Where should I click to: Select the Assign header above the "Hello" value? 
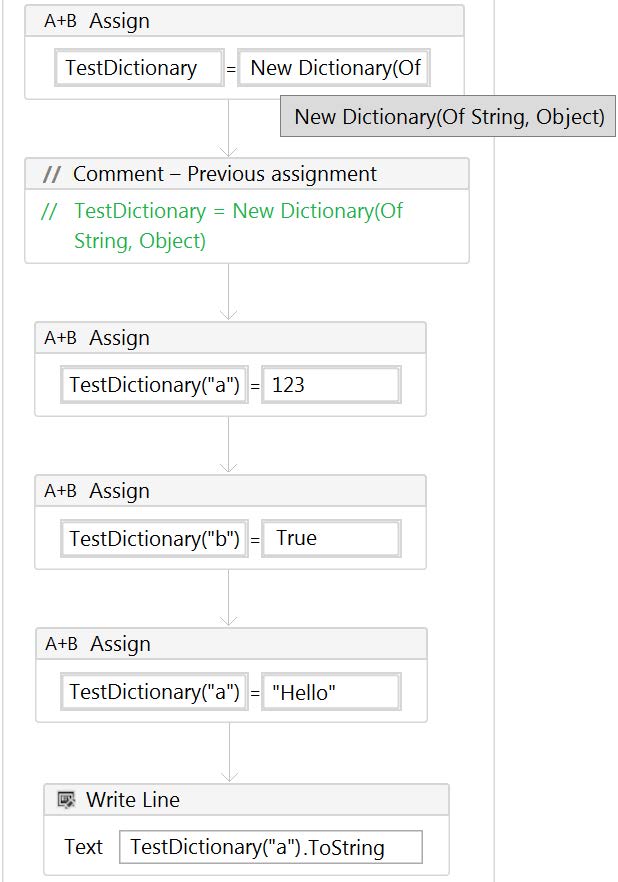[231, 644]
